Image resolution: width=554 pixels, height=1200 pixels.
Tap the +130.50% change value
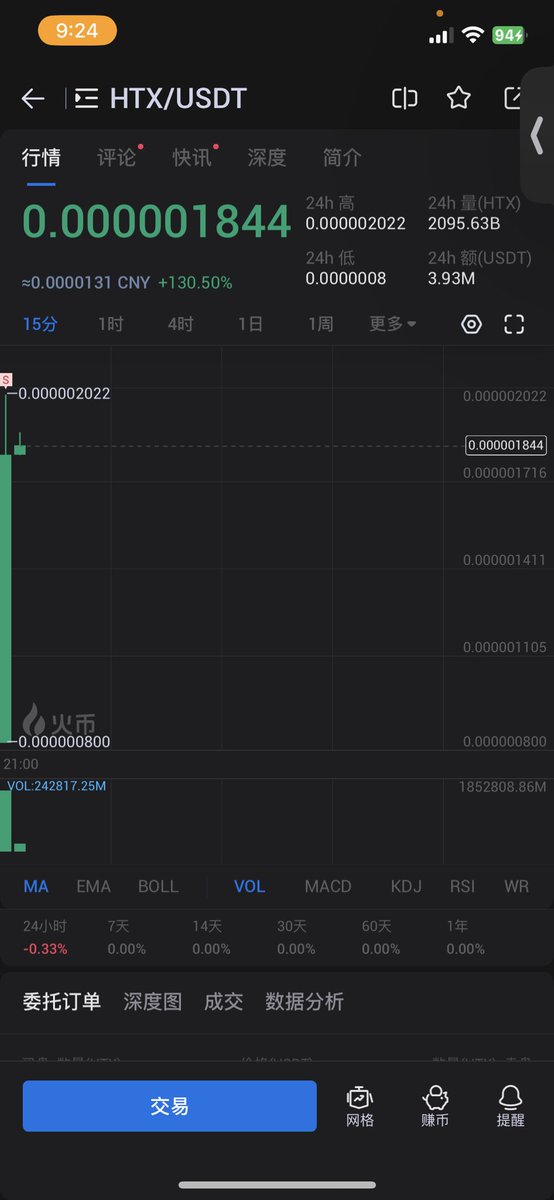tap(195, 283)
